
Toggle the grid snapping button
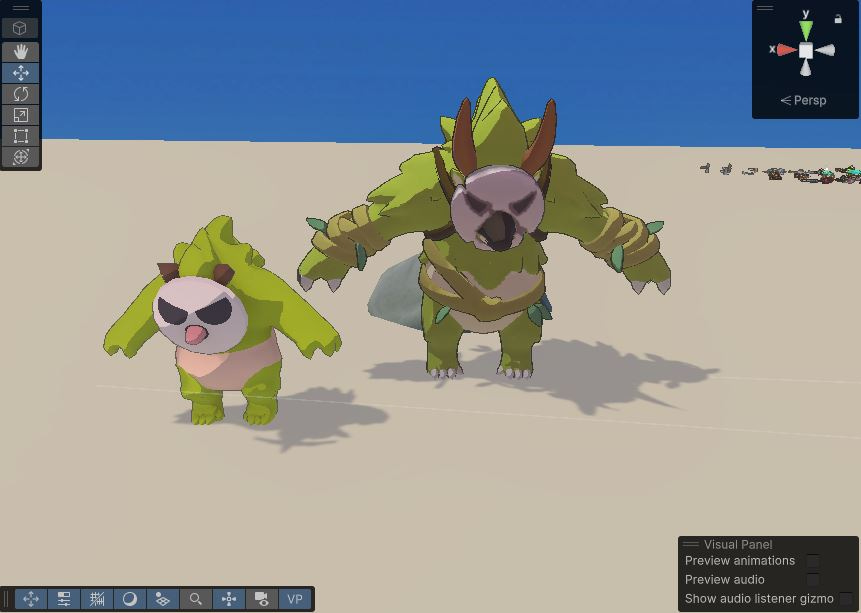coord(163,599)
